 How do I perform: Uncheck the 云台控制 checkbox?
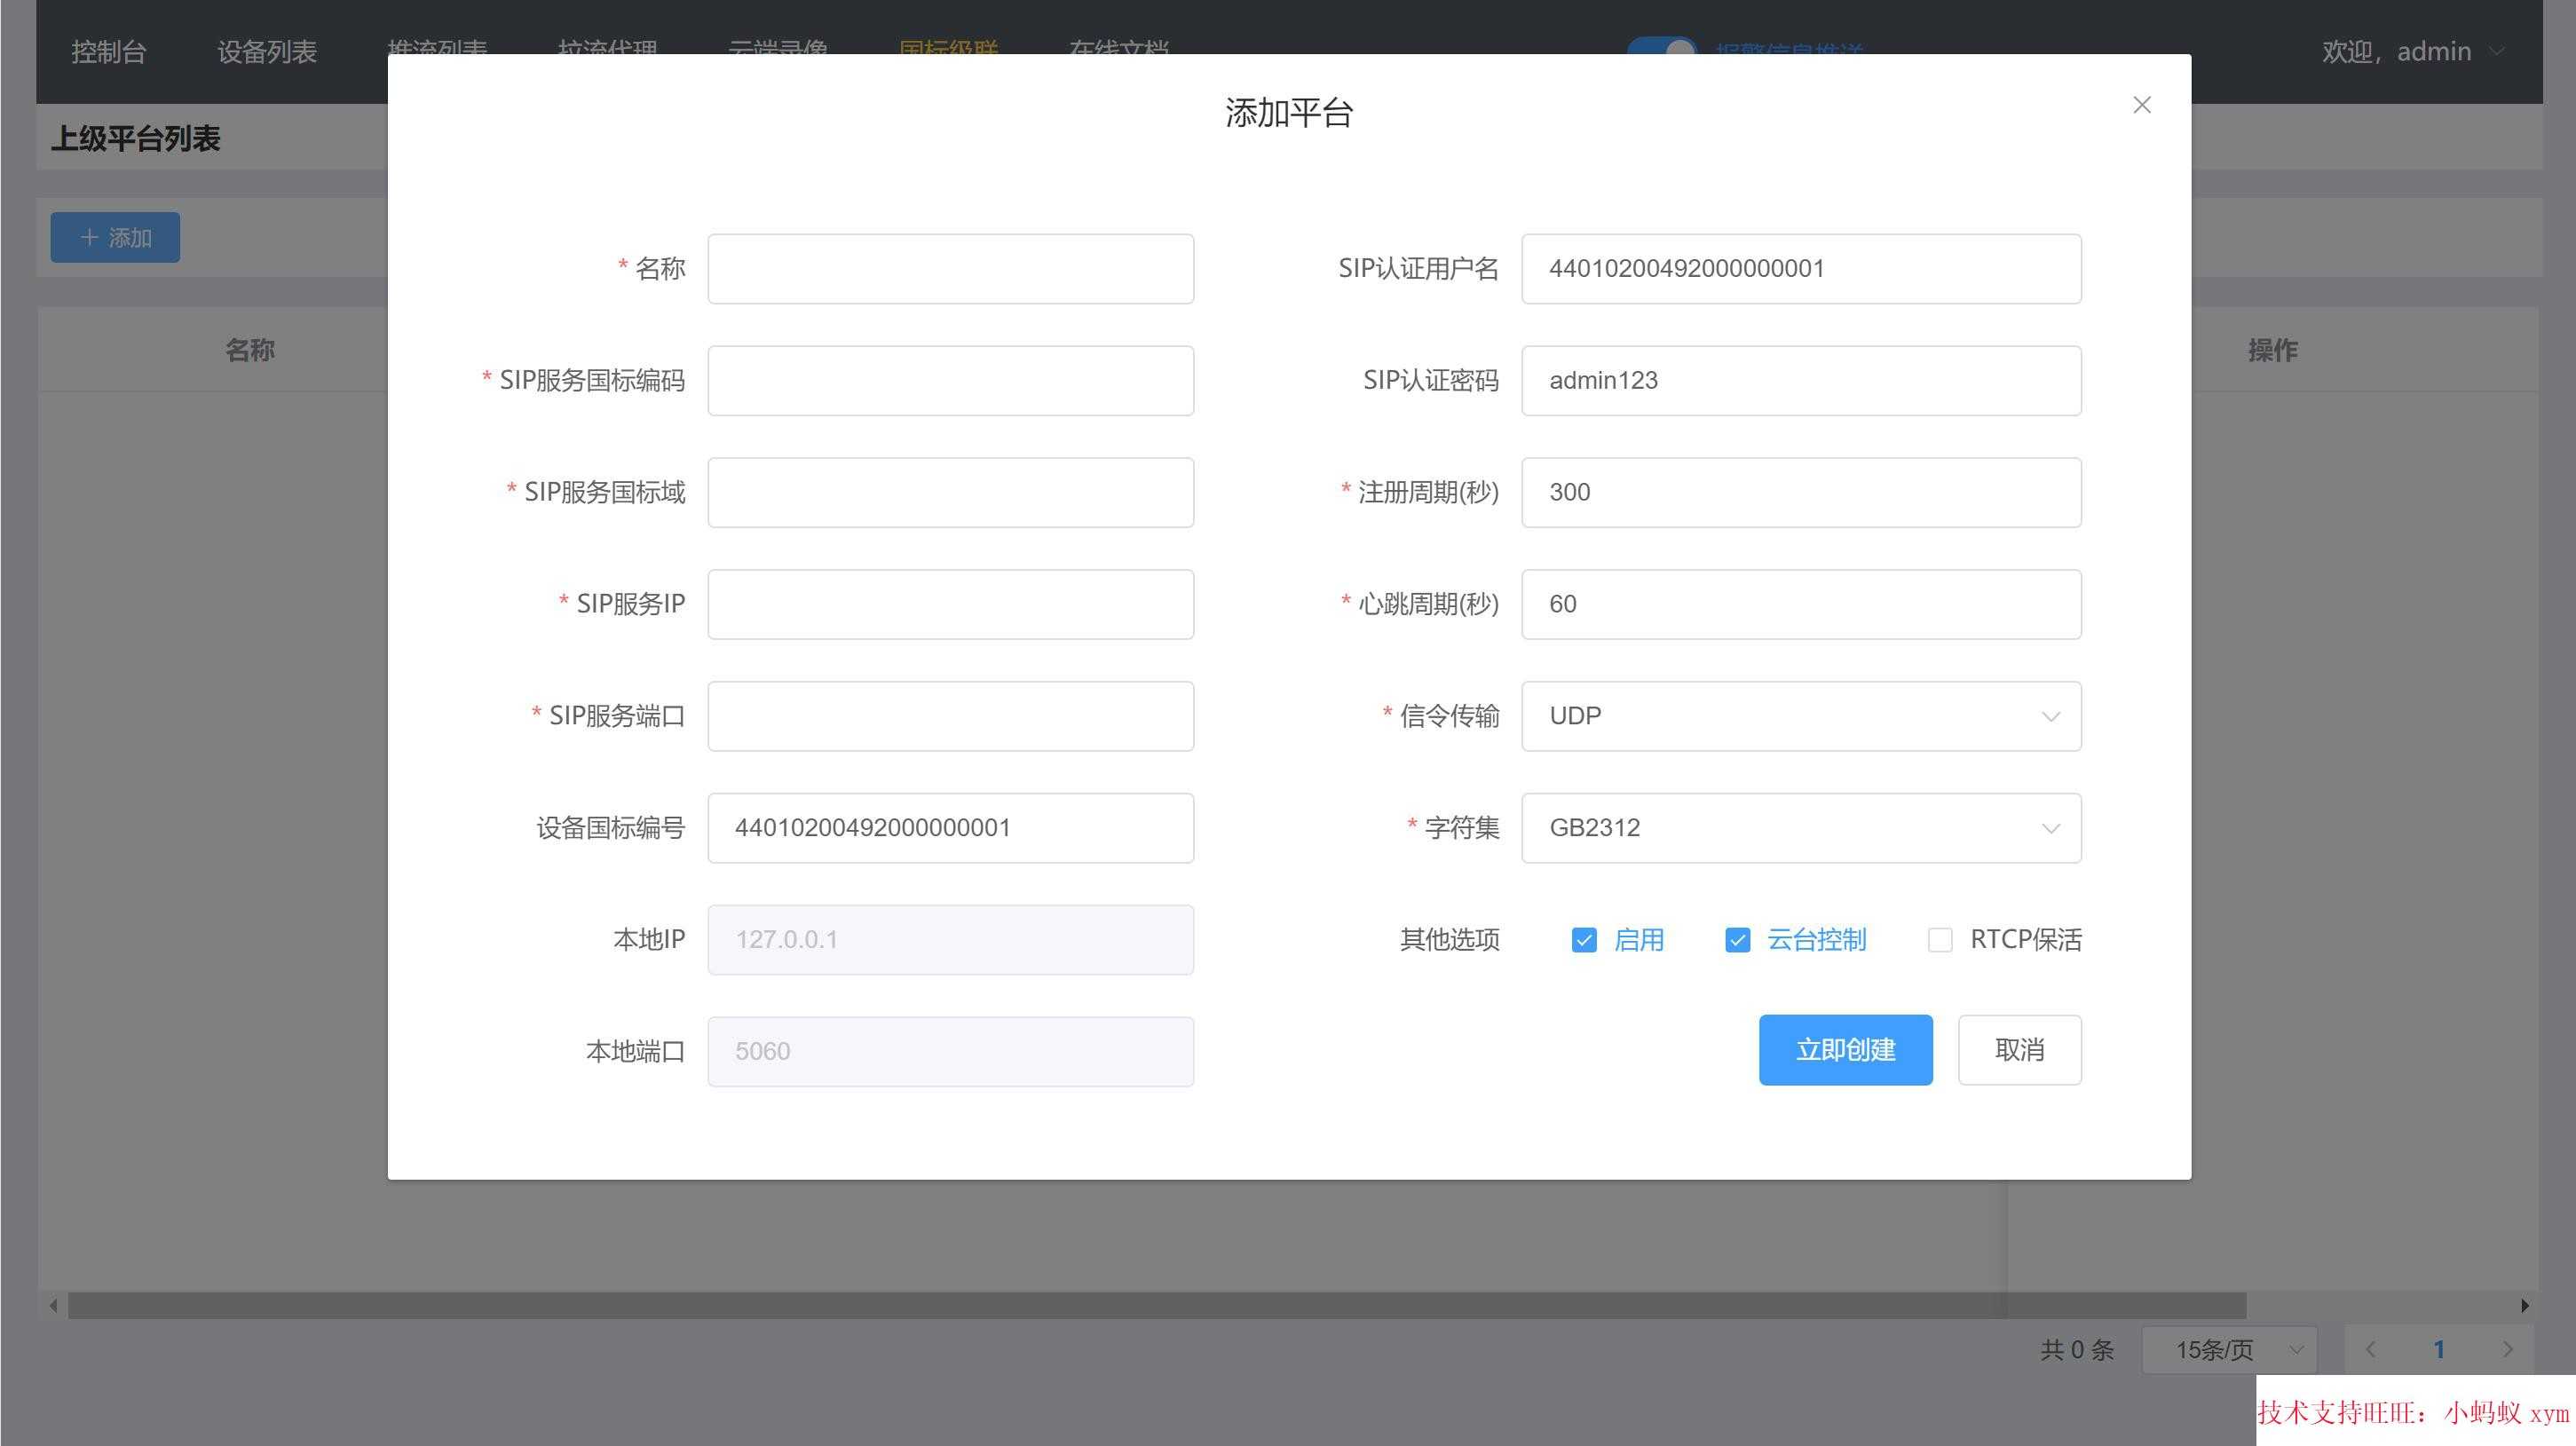tap(1737, 940)
